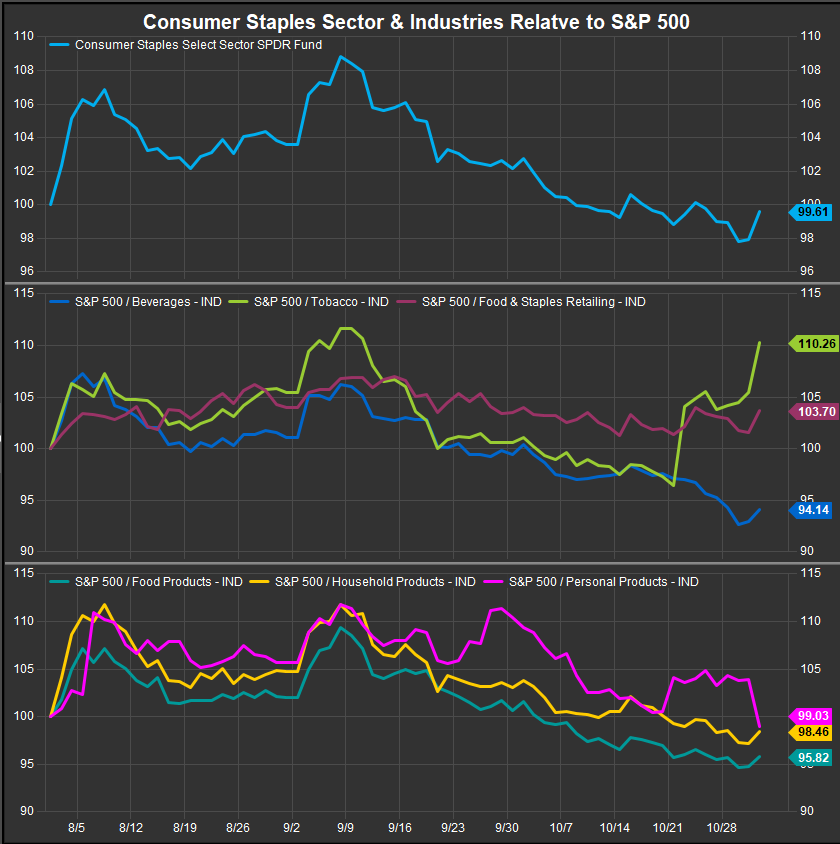840x844 pixels.
Task: Click the yellow legend line beside Household Products
Action: click(259, 582)
